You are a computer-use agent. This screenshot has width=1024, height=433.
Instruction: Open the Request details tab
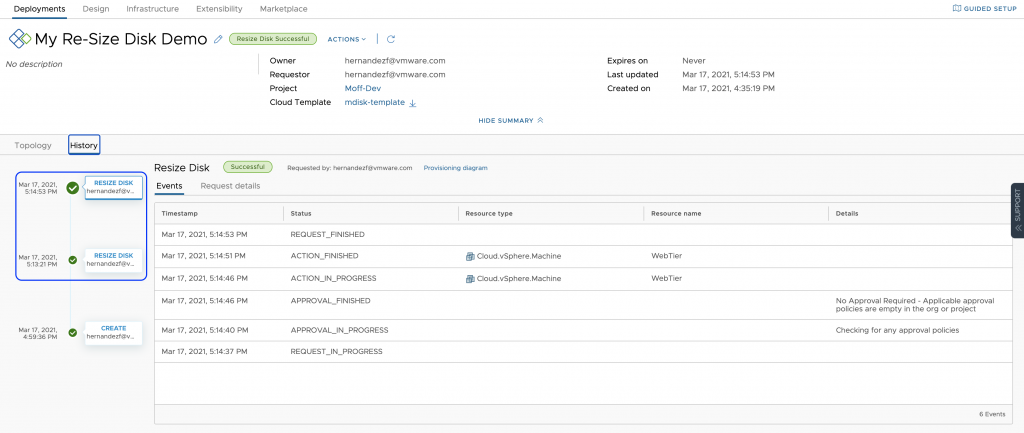(x=230, y=186)
